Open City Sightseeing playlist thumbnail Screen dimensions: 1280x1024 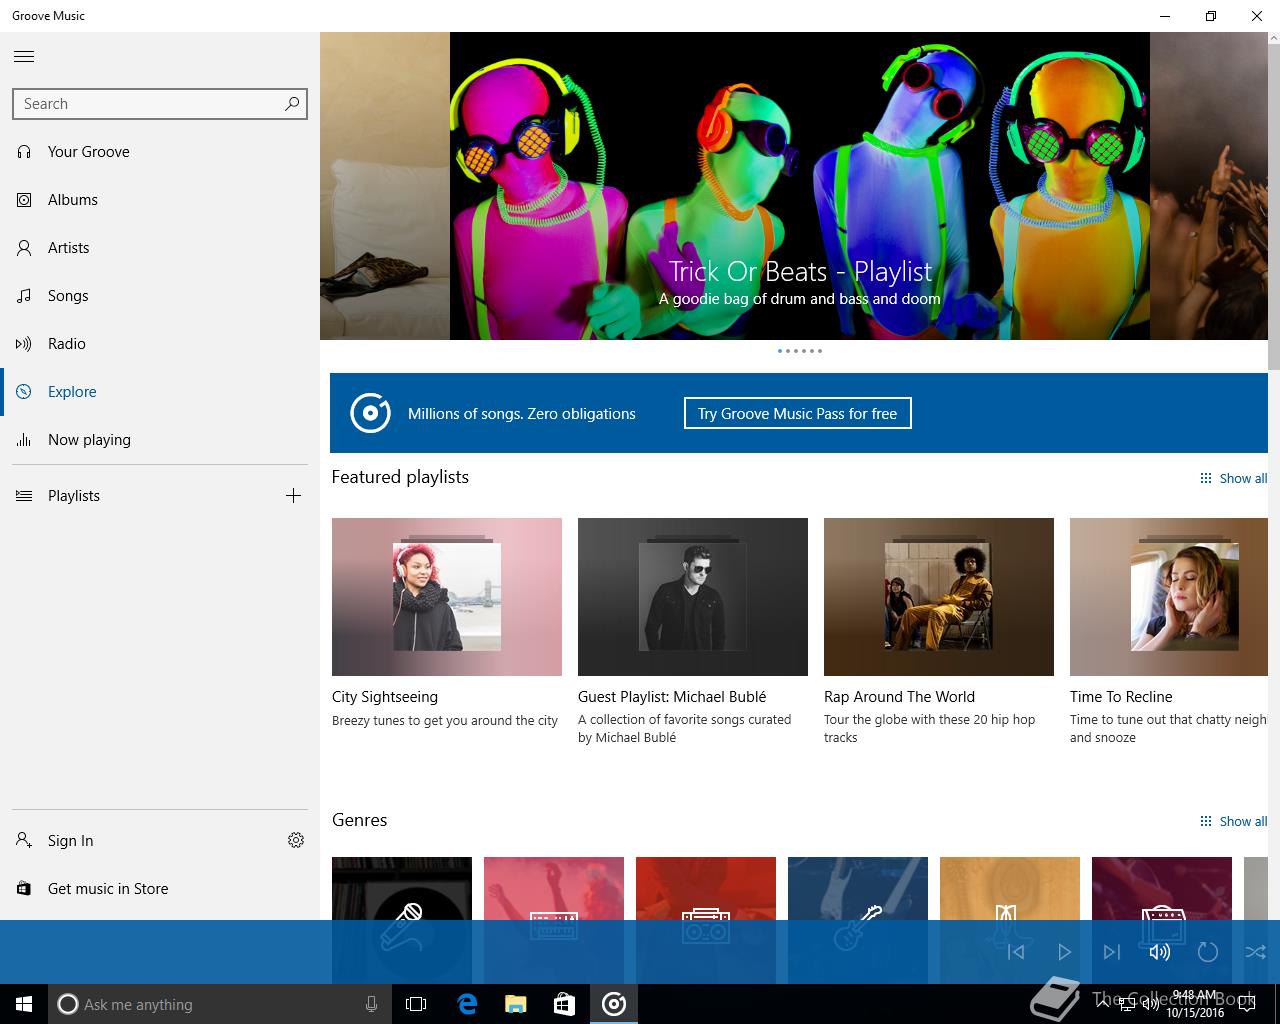coord(447,597)
